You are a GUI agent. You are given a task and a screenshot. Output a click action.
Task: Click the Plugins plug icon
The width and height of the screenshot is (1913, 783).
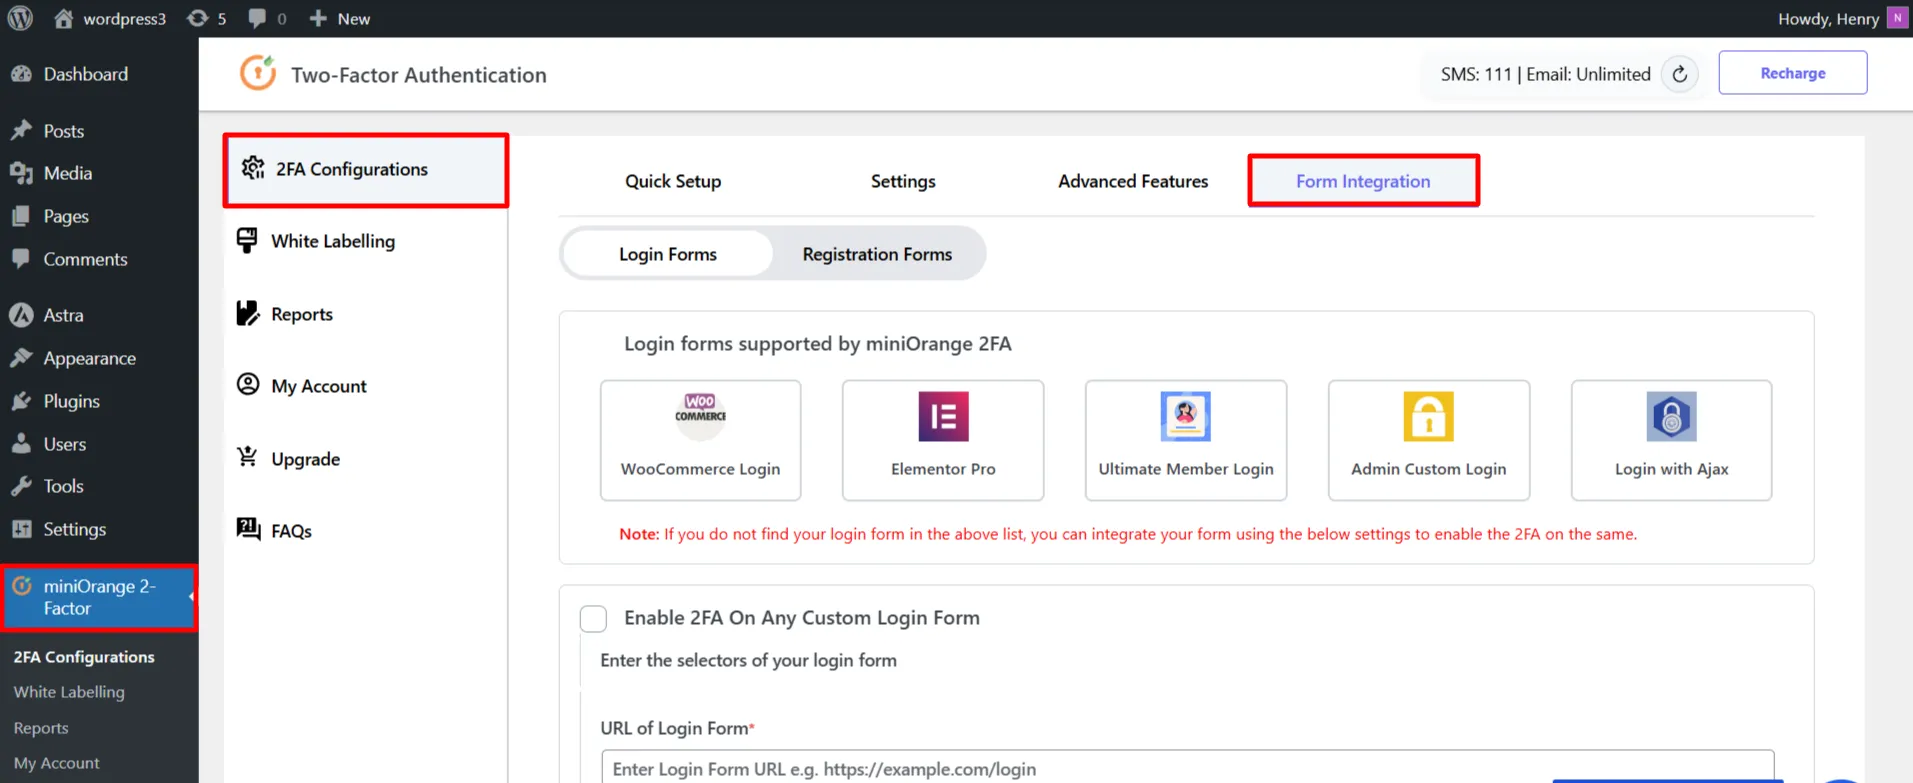point(21,401)
